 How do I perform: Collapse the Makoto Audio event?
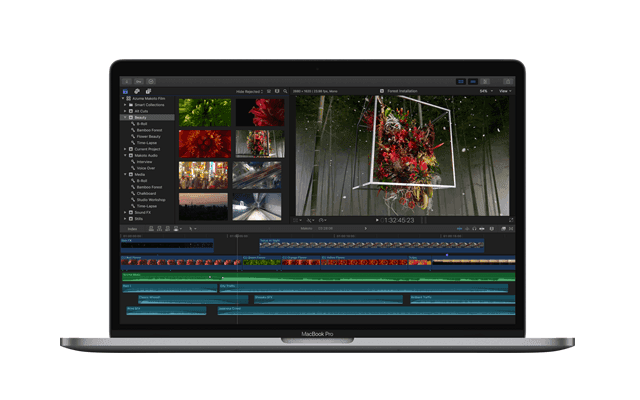pyautogui.click(x=125, y=156)
